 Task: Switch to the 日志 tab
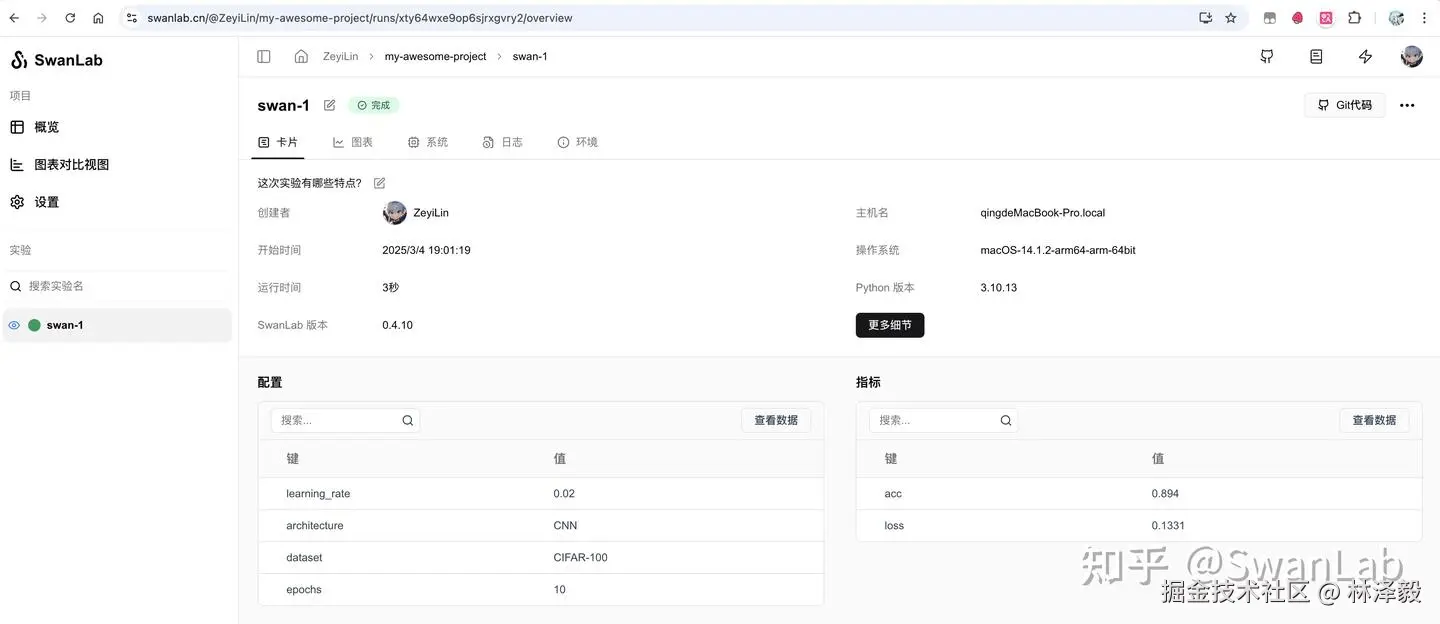point(503,143)
